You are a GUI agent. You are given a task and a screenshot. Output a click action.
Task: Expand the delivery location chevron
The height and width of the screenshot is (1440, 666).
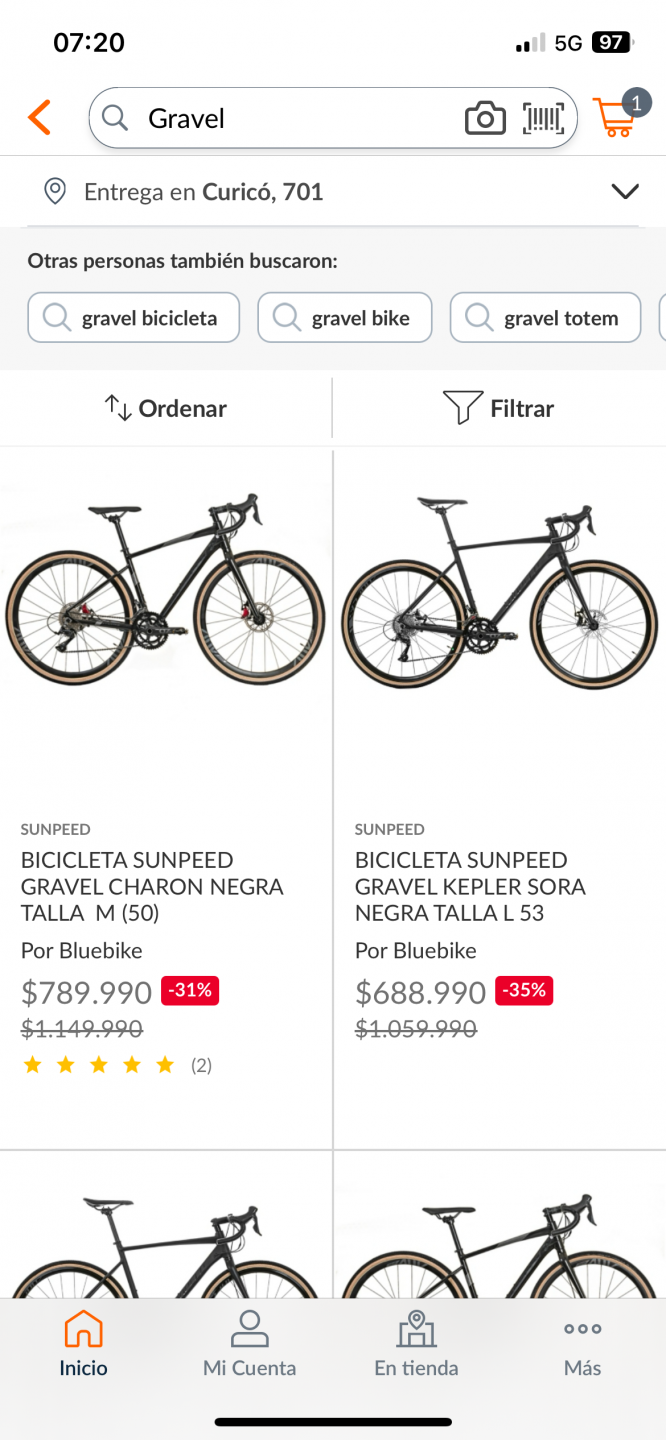click(x=625, y=191)
